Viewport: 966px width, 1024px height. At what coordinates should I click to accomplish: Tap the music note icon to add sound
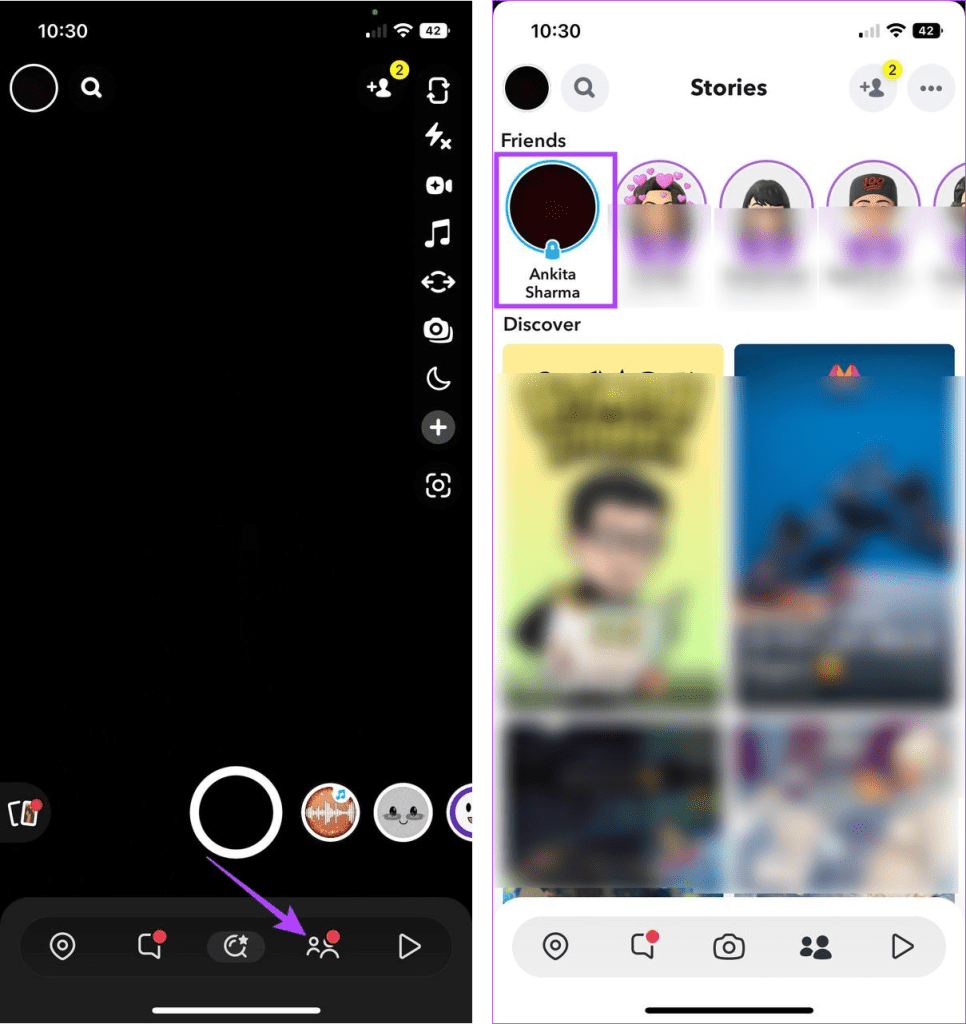click(x=438, y=234)
